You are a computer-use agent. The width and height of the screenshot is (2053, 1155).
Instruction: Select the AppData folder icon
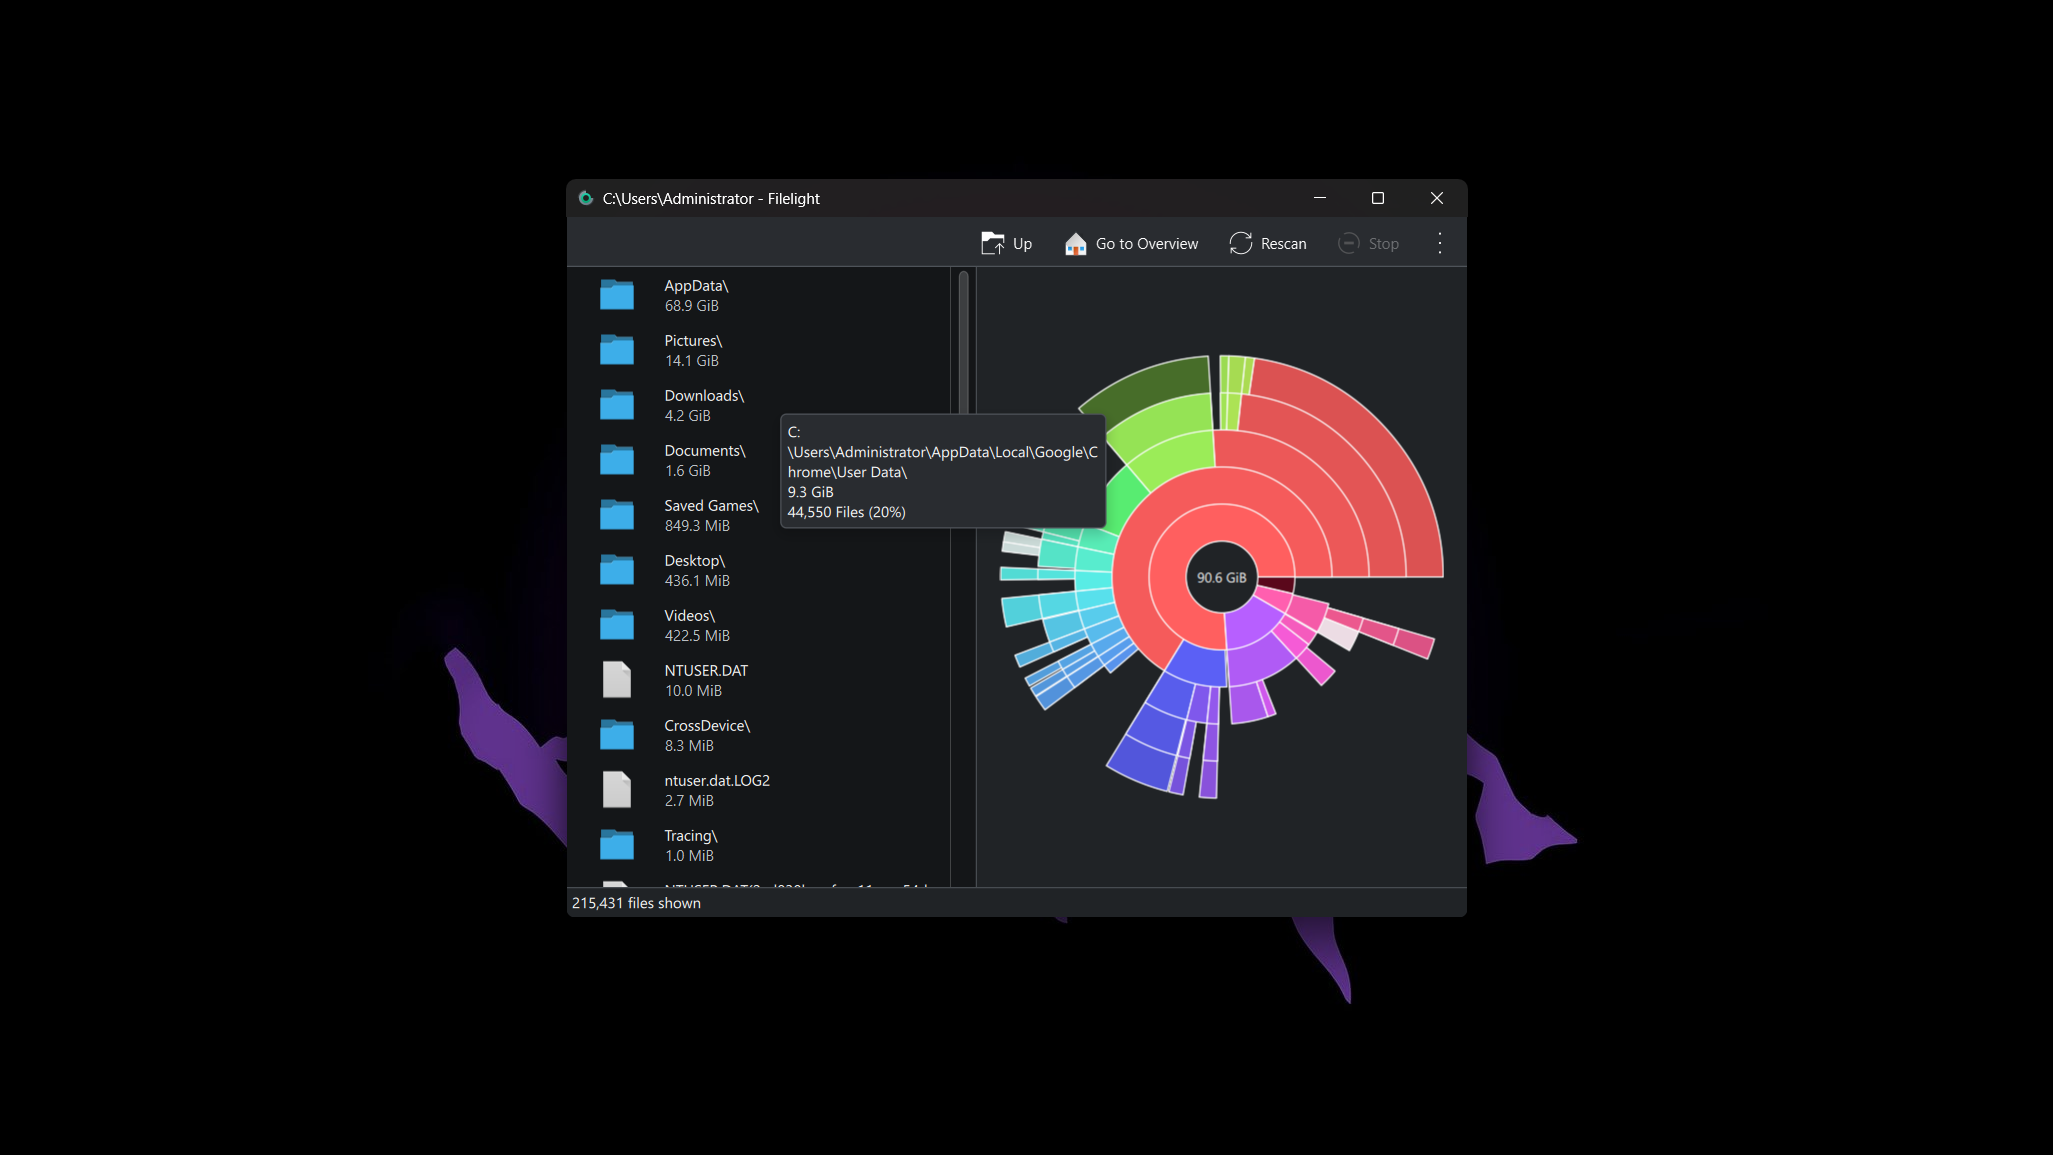[617, 295]
